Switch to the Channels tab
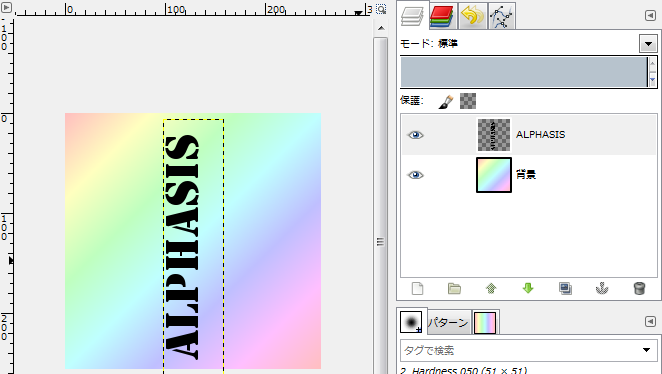The width and height of the screenshot is (662, 374). coord(442,16)
